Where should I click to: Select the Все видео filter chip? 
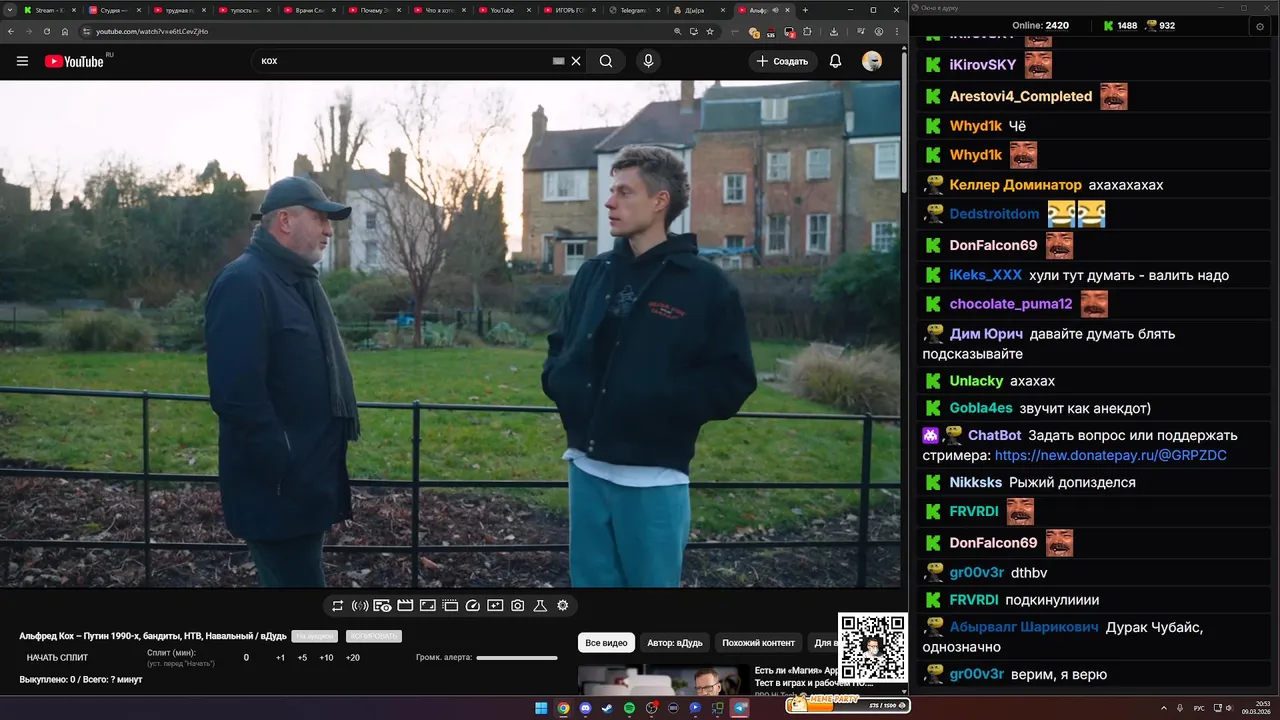pyautogui.click(x=606, y=643)
